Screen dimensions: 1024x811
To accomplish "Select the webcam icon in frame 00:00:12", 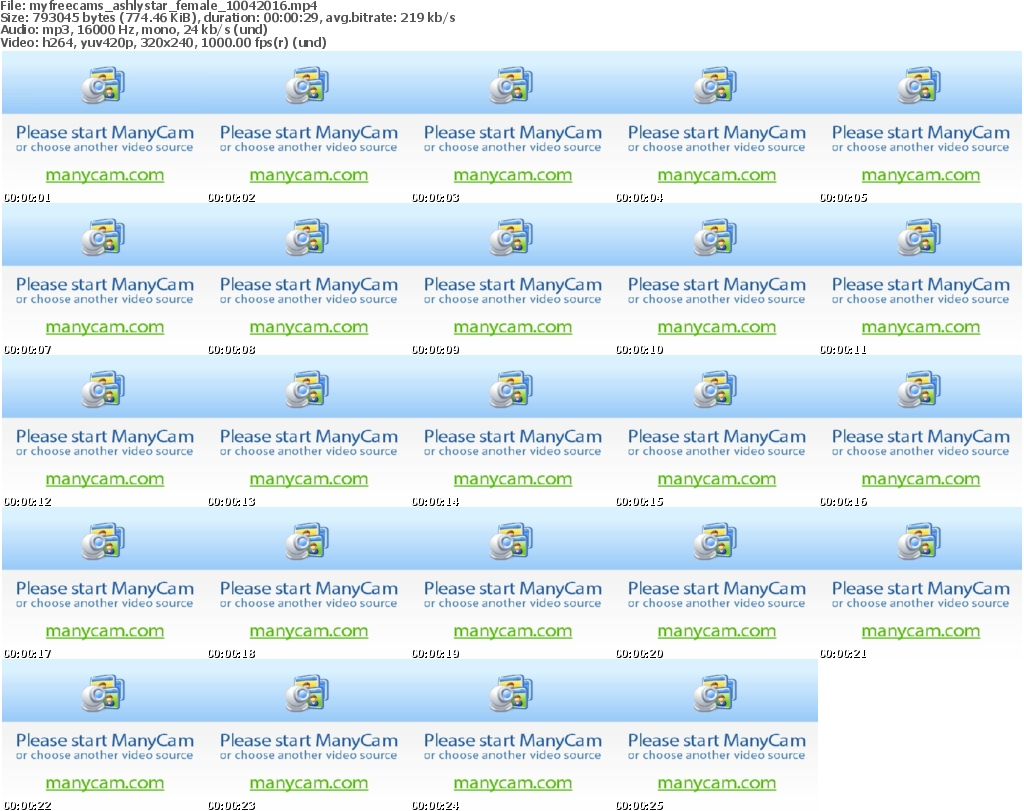I will pyautogui.click(x=103, y=389).
